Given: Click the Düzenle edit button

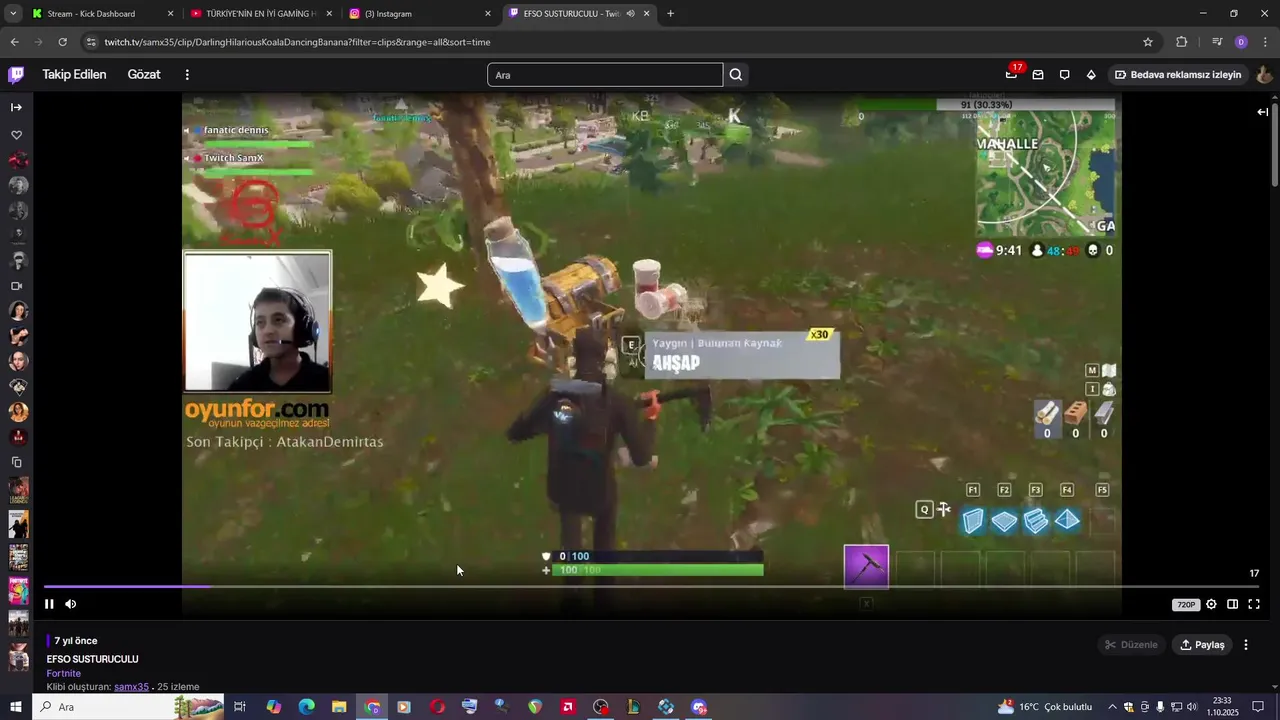Looking at the screenshot, I should point(1131,645).
